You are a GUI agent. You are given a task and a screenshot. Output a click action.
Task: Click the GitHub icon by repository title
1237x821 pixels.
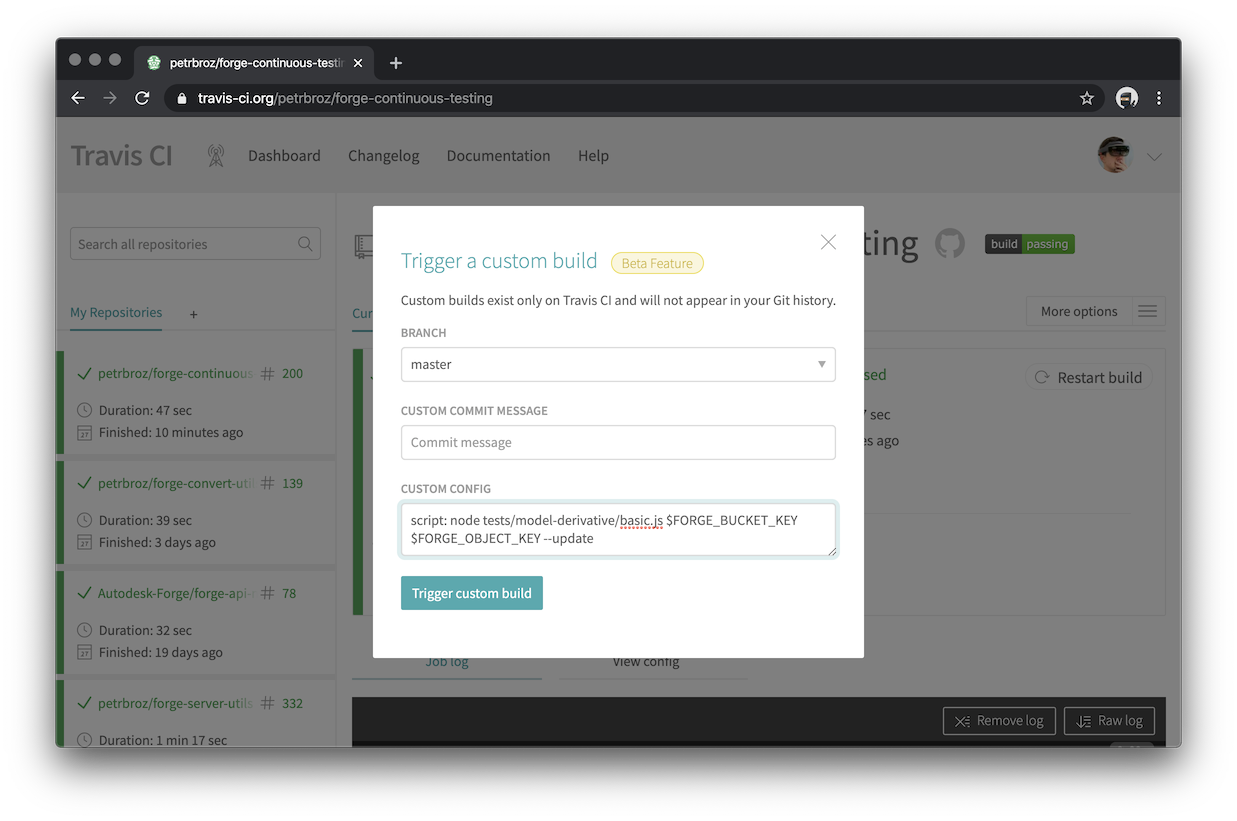(x=950, y=243)
